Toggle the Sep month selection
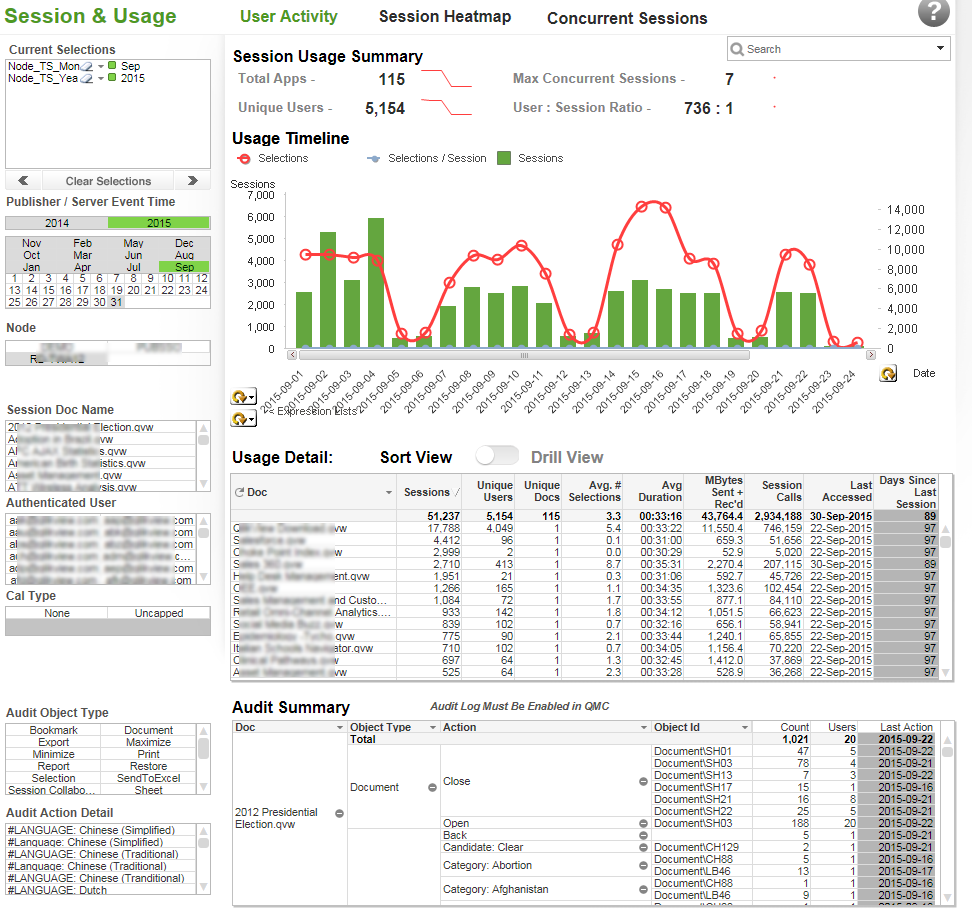 (184, 267)
